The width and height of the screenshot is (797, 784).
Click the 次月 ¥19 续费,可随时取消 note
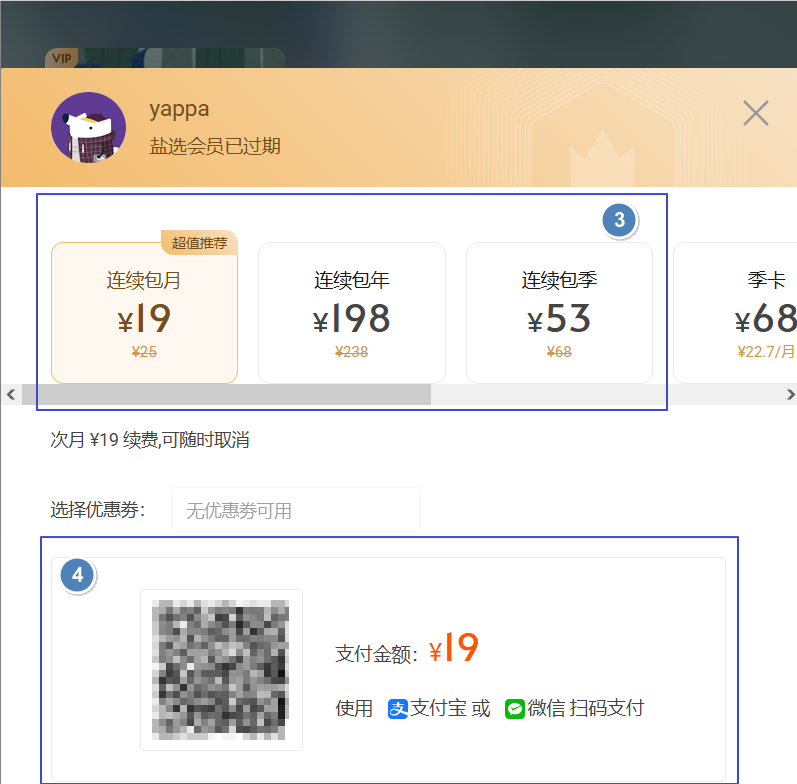tap(149, 439)
